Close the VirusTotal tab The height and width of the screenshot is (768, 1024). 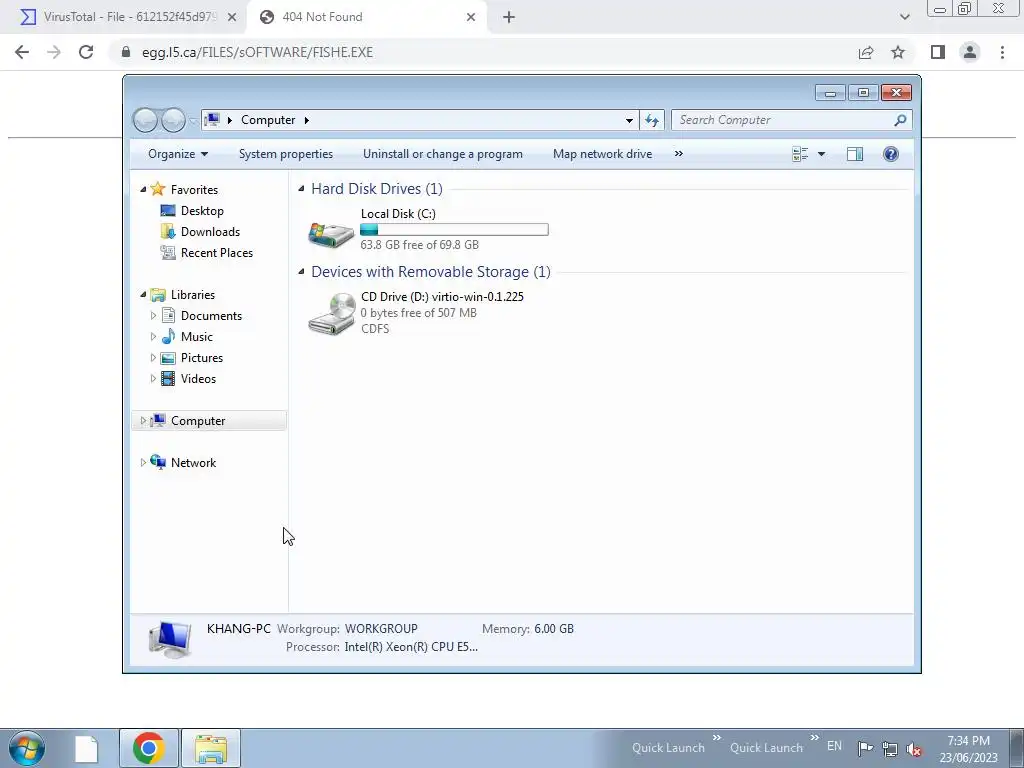[x=232, y=18]
